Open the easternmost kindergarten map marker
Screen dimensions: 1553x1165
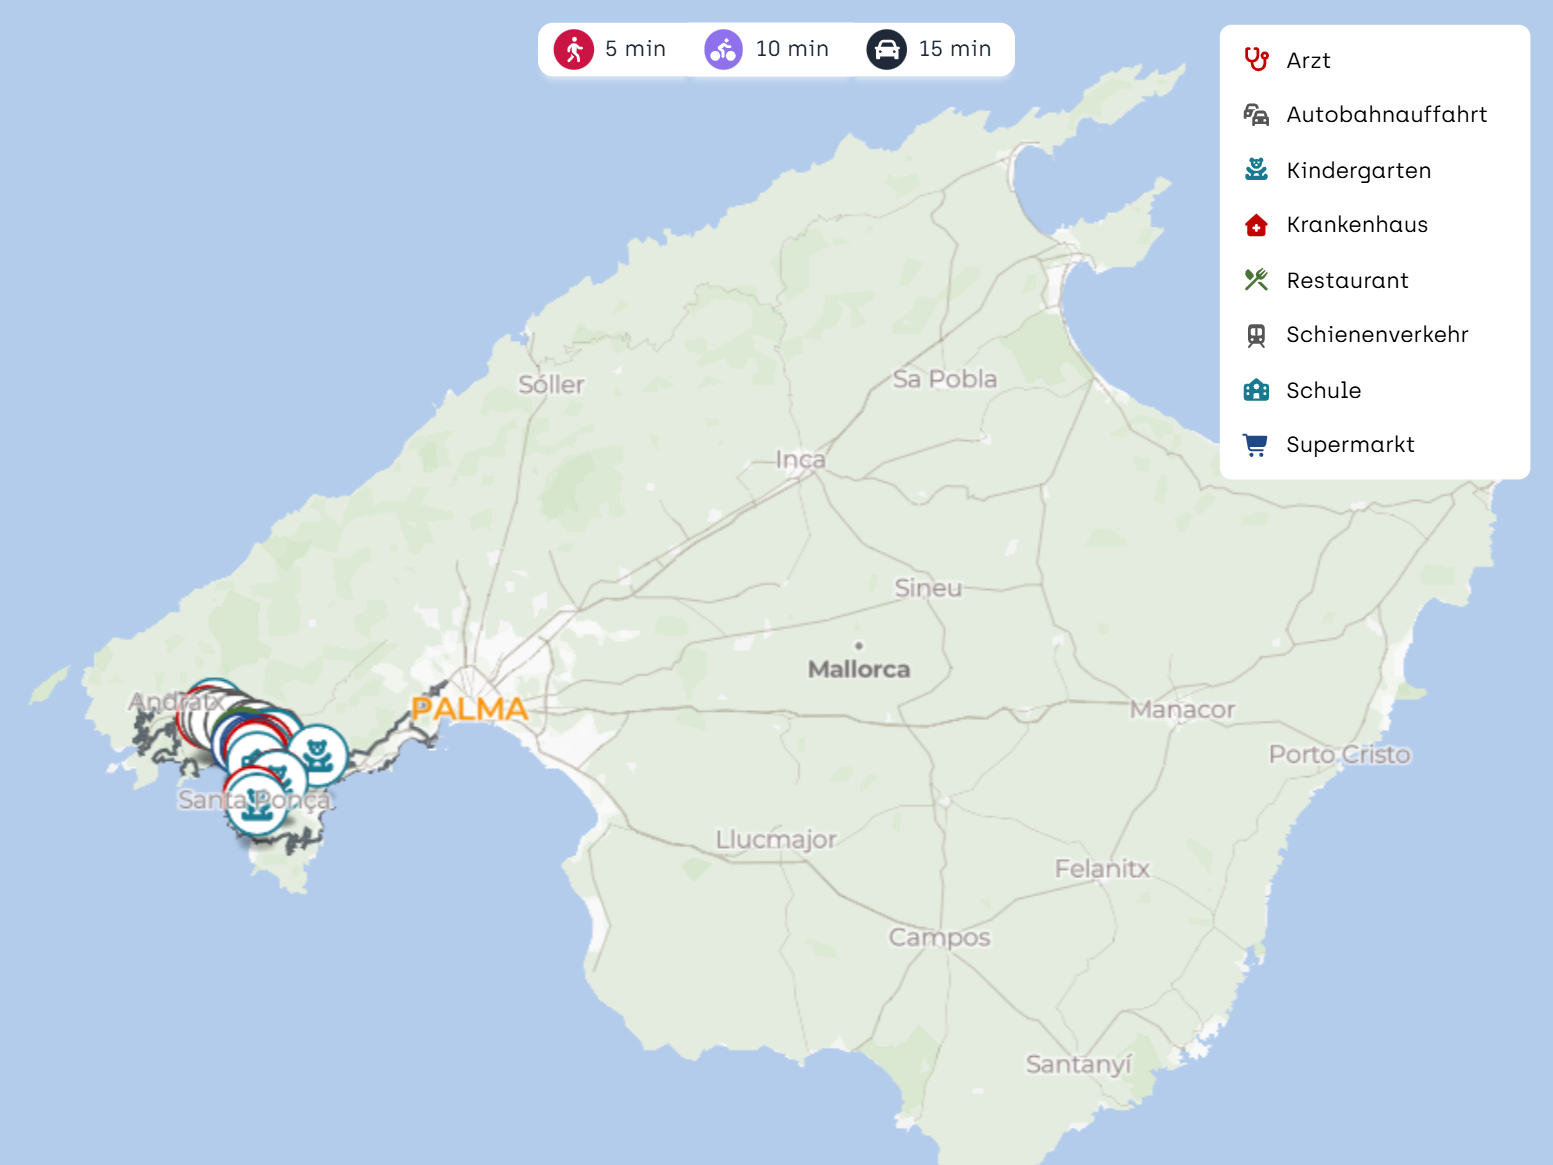coord(318,754)
